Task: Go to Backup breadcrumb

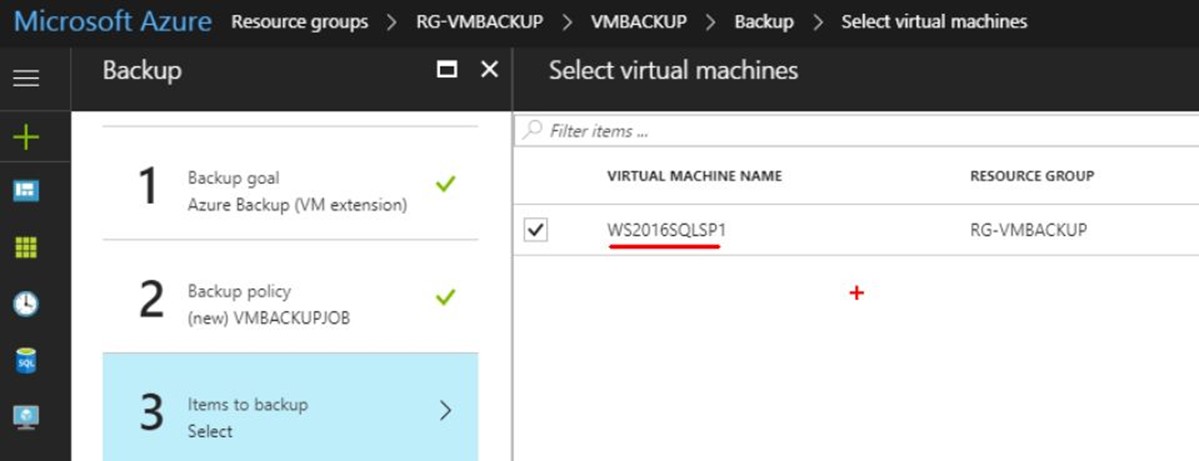Action: (x=765, y=21)
